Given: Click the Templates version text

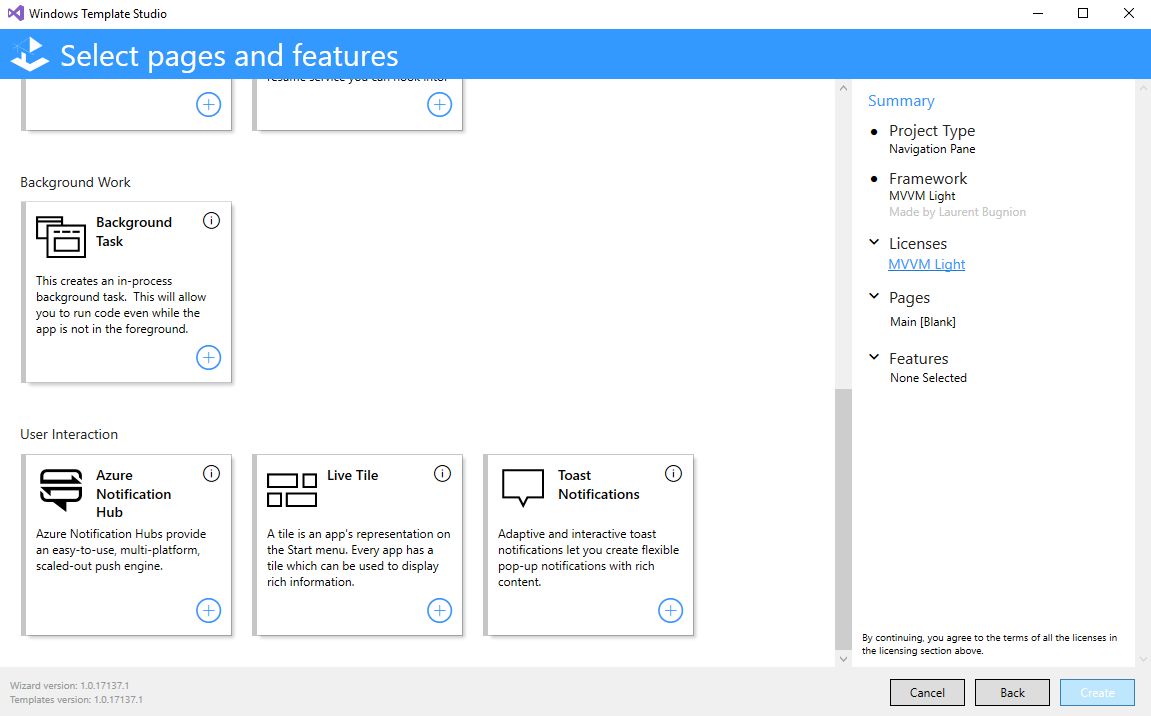Looking at the screenshot, I should pos(76,700).
